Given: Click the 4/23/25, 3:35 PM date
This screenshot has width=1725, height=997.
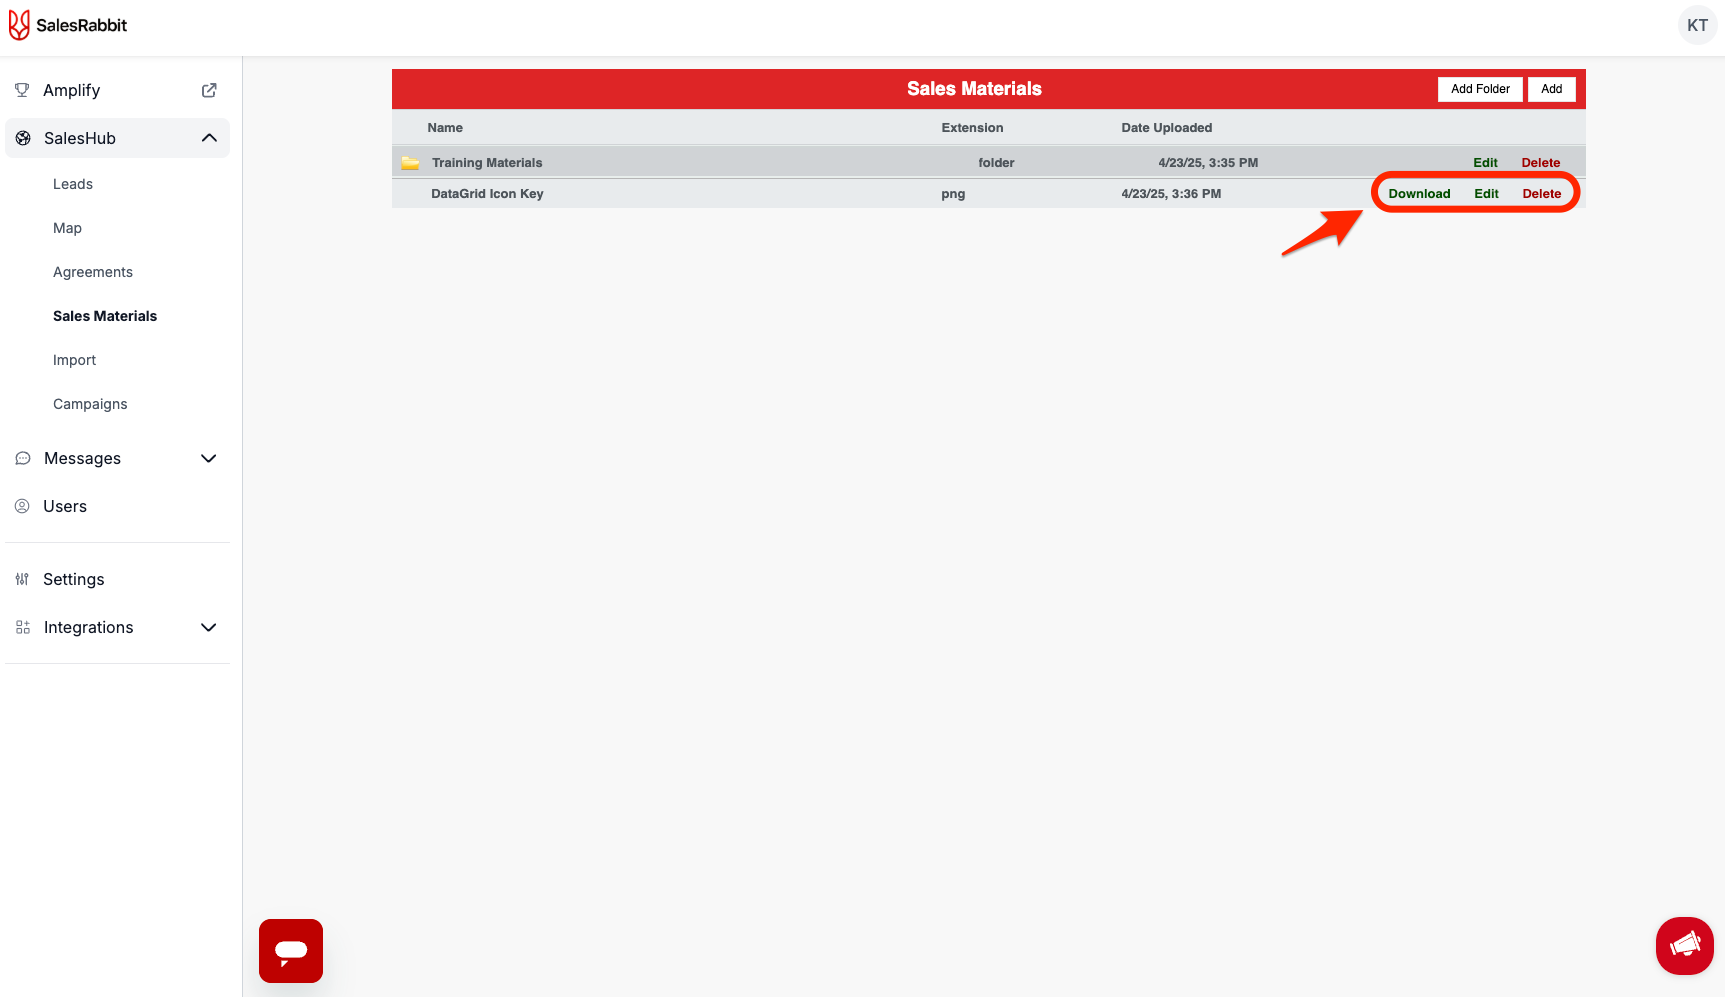Looking at the screenshot, I should pos(1208,163).
